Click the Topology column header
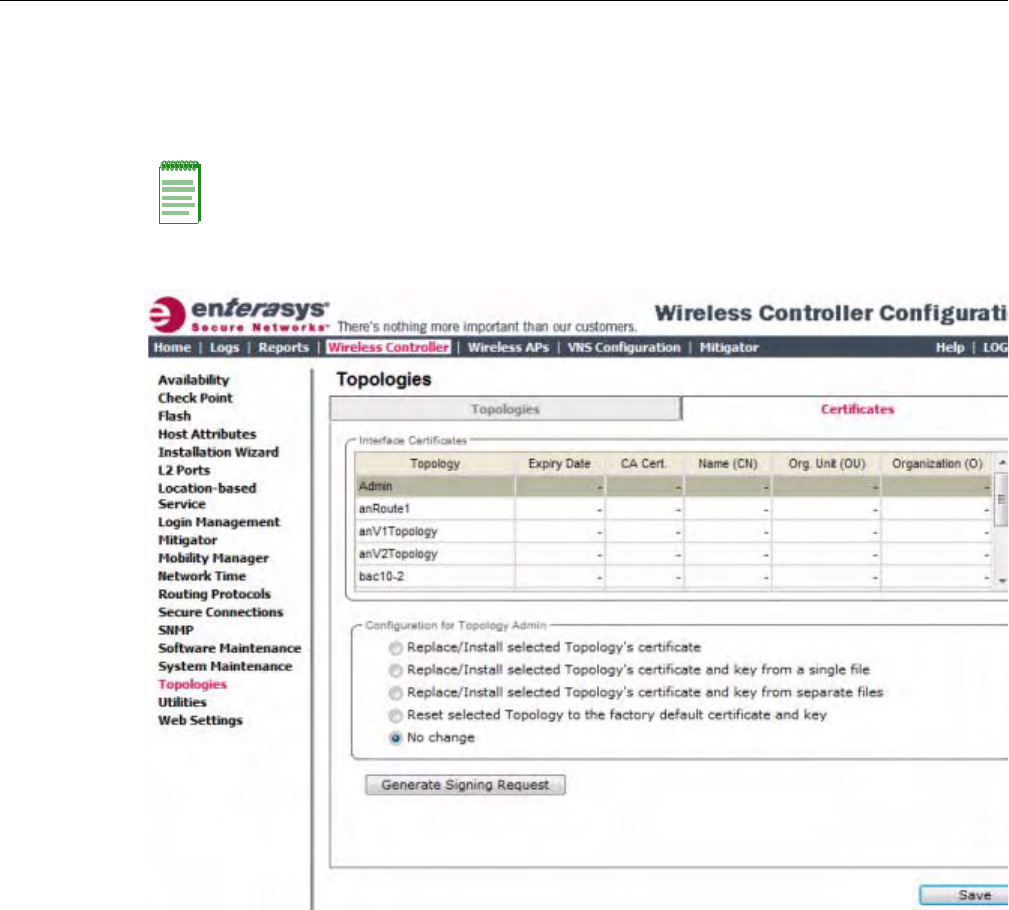Viewport: 1009px width, 910px height. (x=435, y=463)
